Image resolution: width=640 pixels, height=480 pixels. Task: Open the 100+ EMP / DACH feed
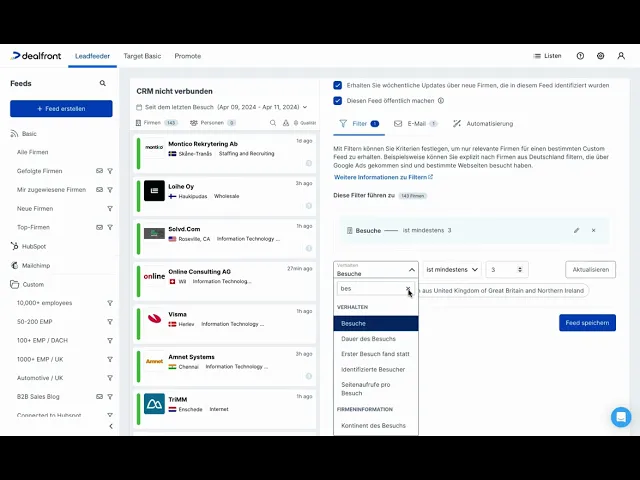tap(42, 340)
